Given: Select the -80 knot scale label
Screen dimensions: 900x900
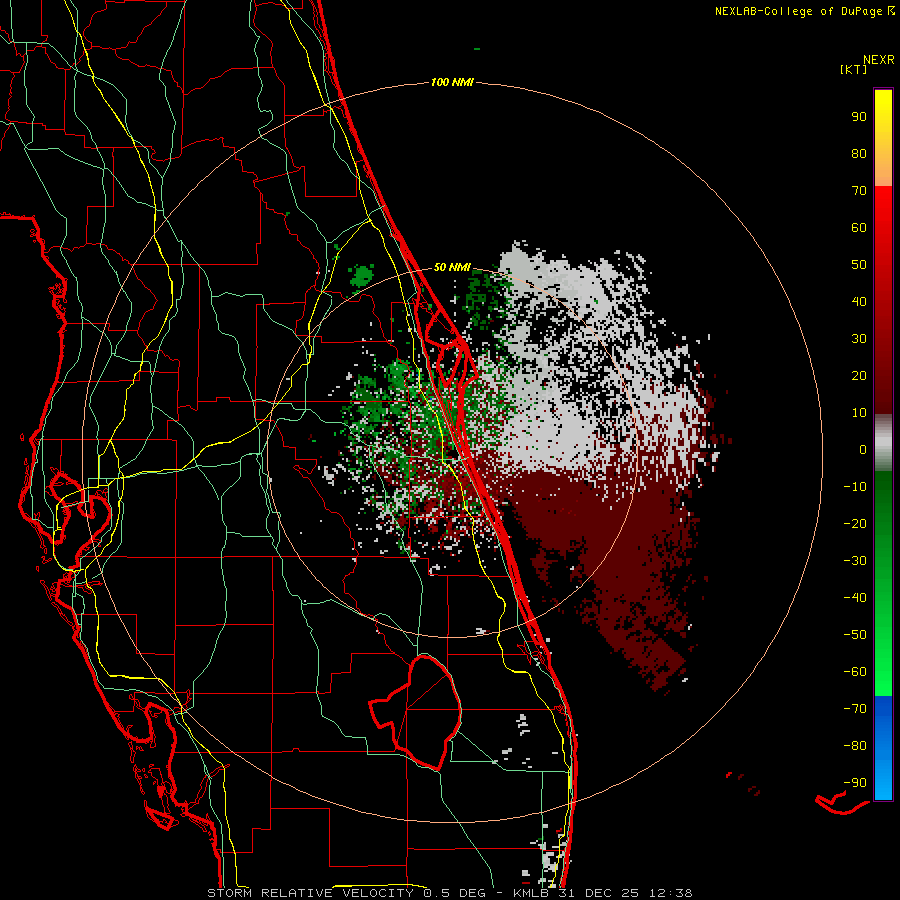Looking at the screenshot, I should (x=855, y=746).
